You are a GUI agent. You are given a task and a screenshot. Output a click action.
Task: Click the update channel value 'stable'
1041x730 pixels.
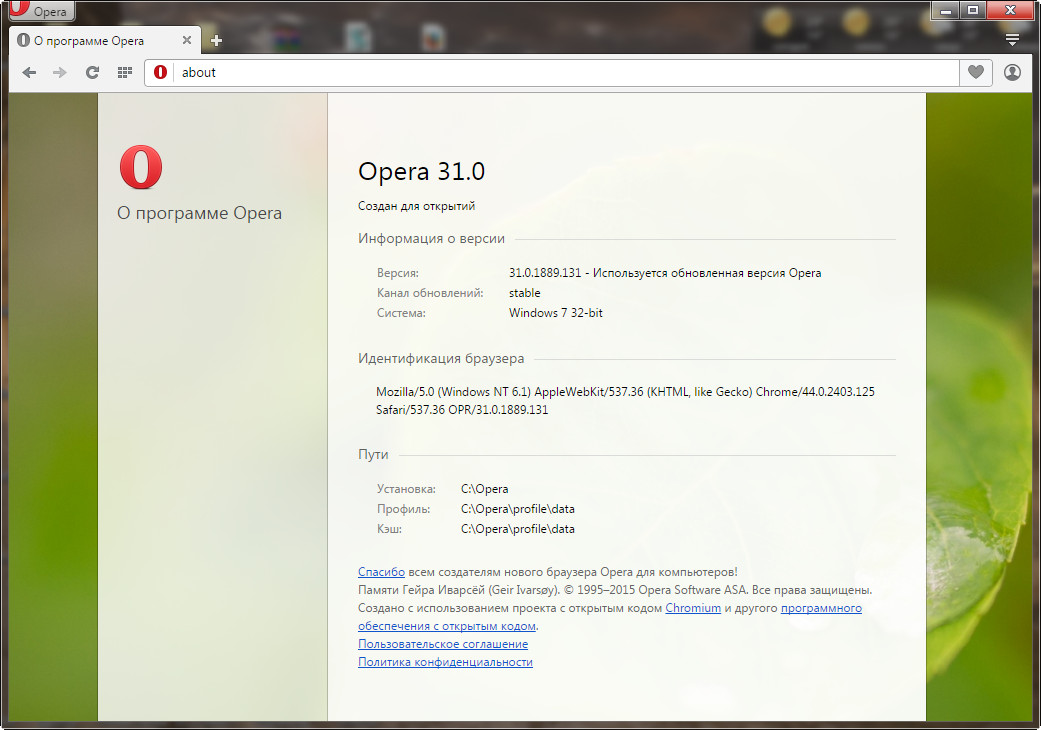click(524, 293)
